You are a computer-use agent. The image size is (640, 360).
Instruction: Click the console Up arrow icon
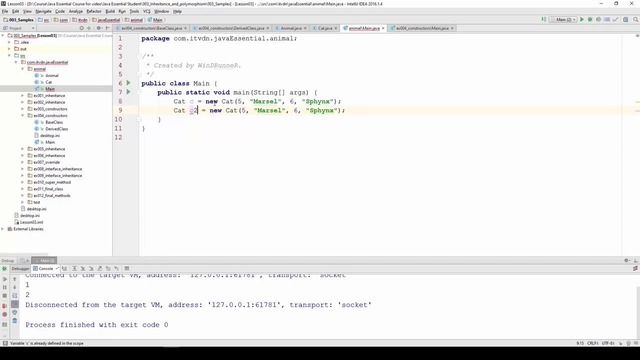pyautogui.click(x=15, y=279)
